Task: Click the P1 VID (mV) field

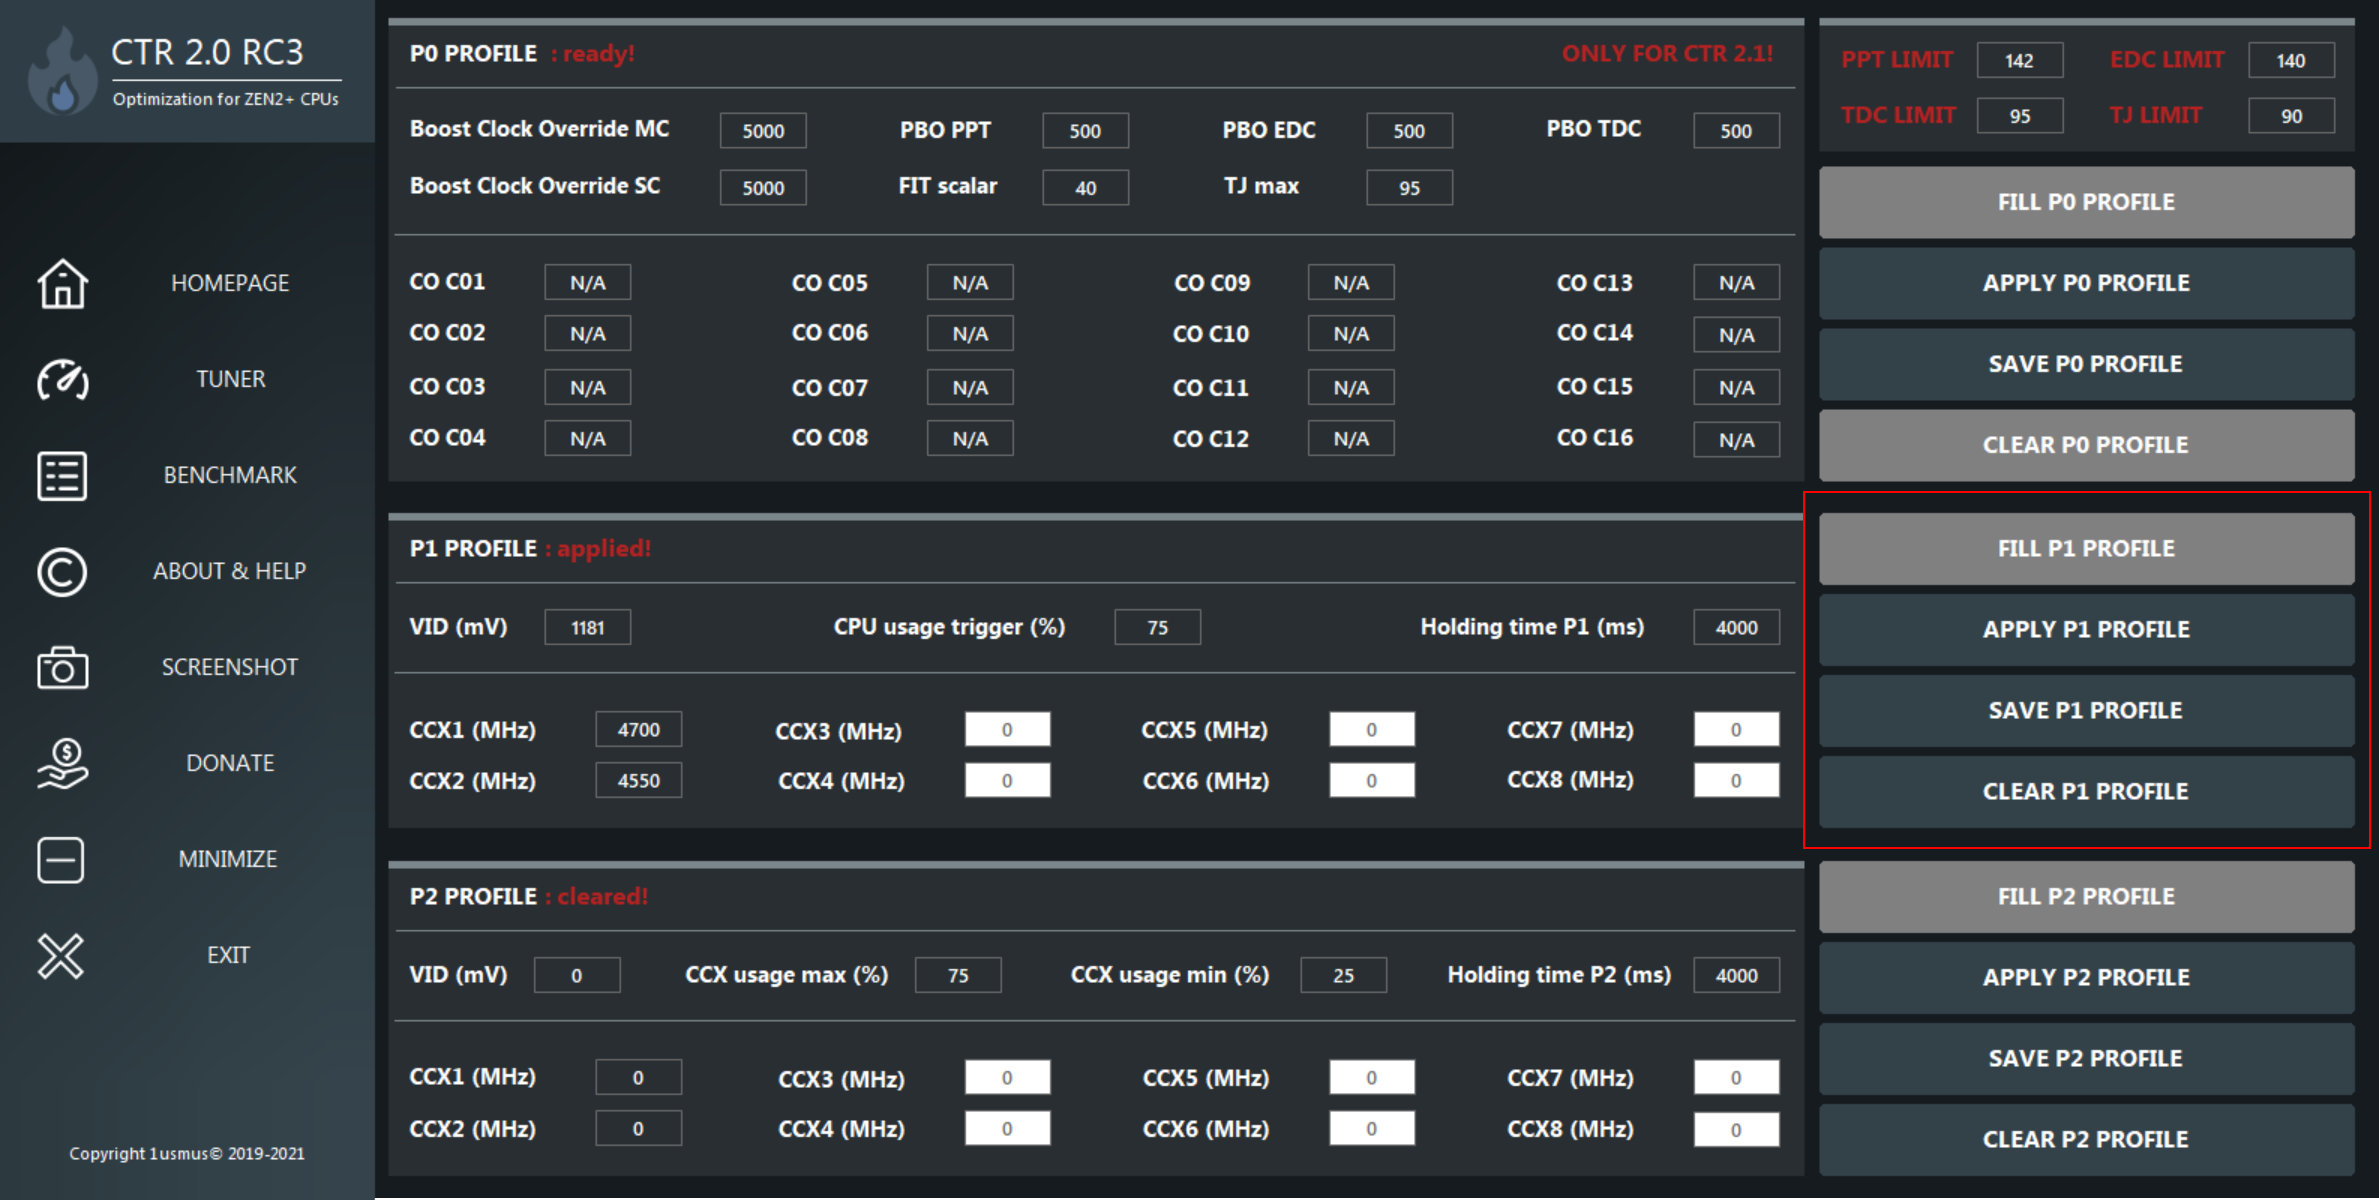Action: coord(587,628)
